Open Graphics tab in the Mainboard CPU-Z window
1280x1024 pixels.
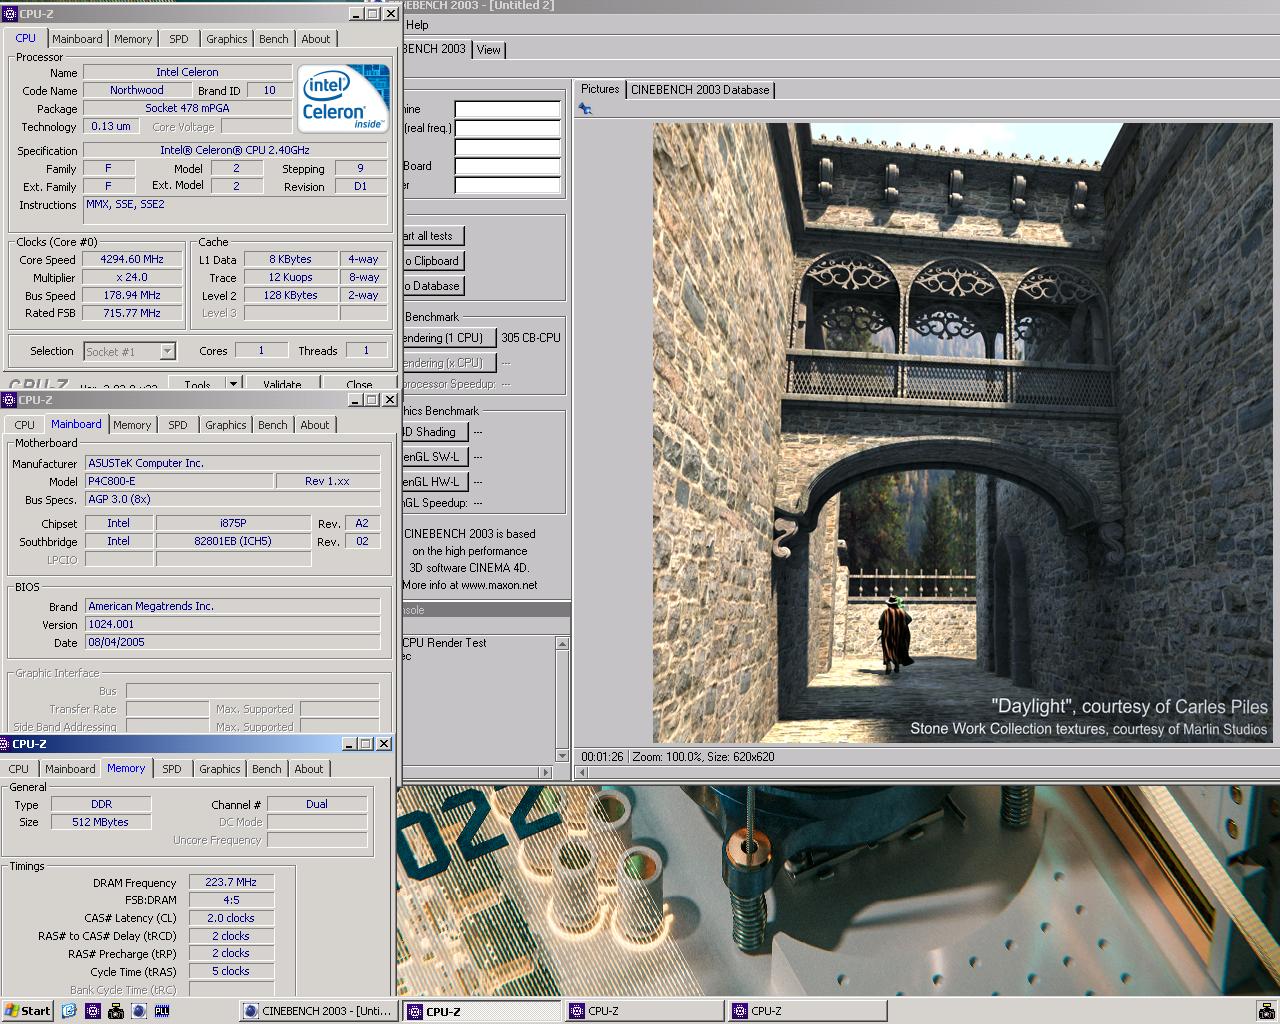click(x=225, y=425)
